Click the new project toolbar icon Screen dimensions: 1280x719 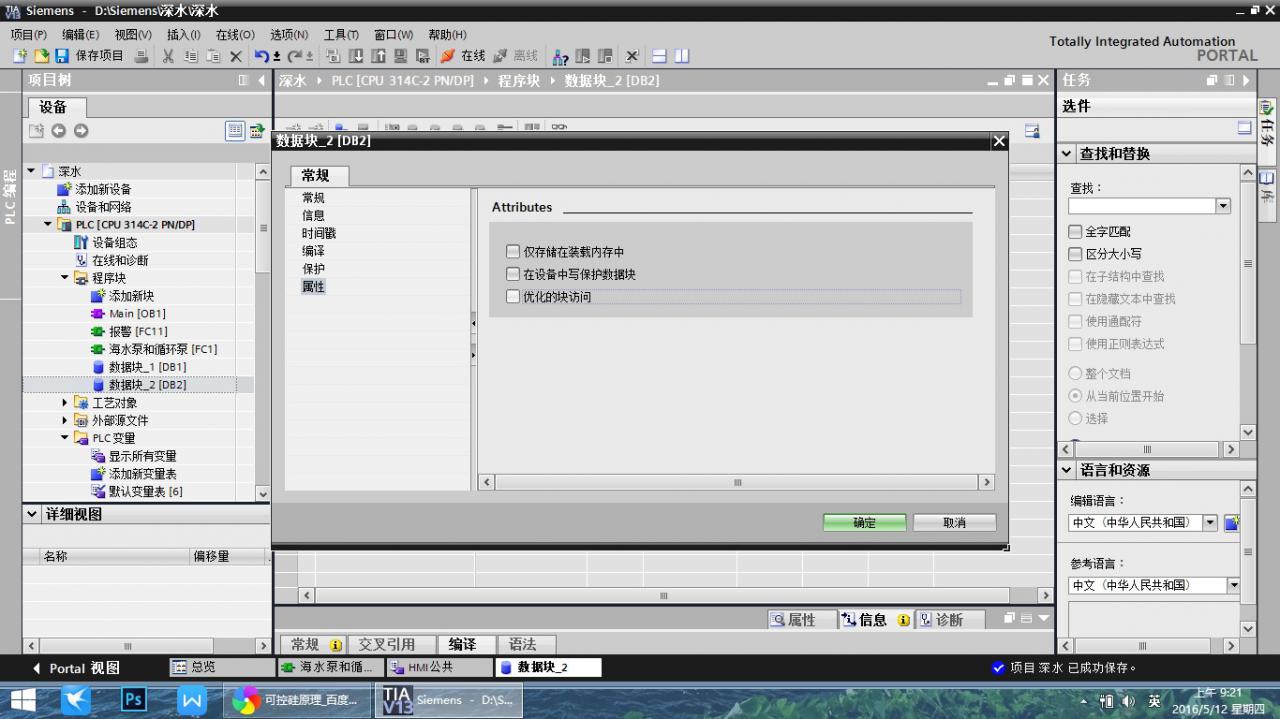[x=19, y=56]
